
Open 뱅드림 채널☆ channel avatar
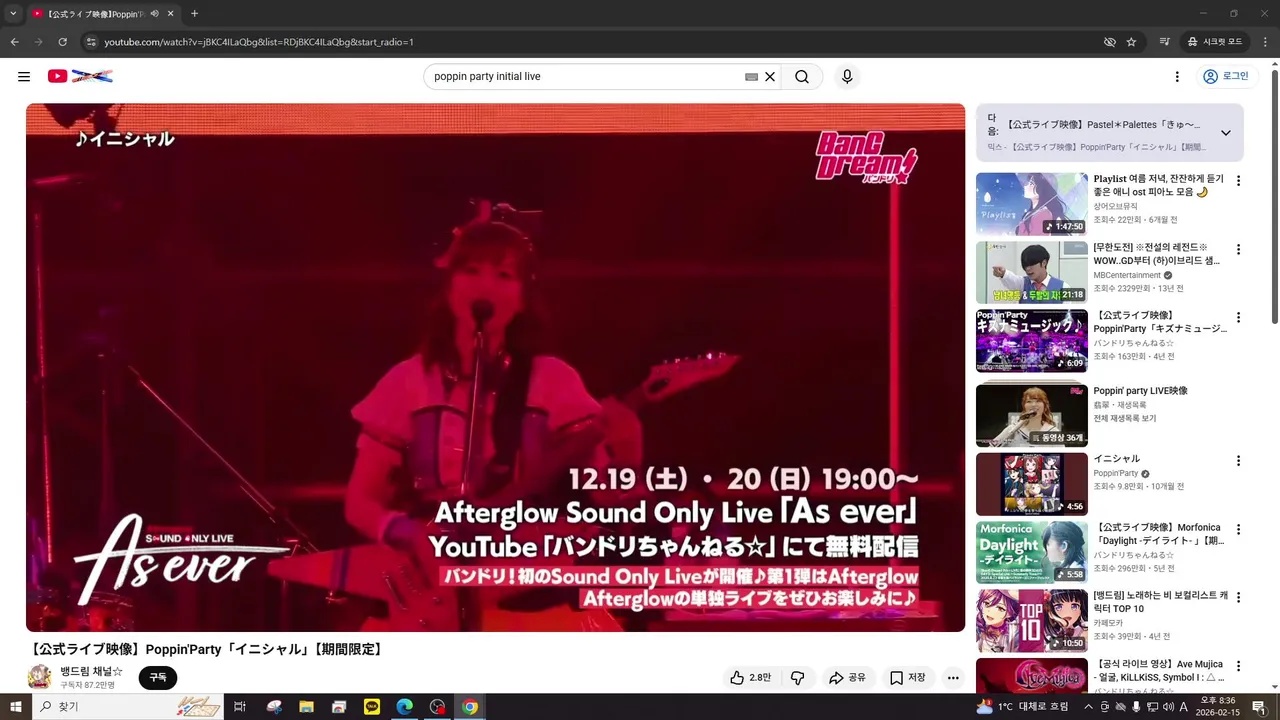click(x=40, y=677)
